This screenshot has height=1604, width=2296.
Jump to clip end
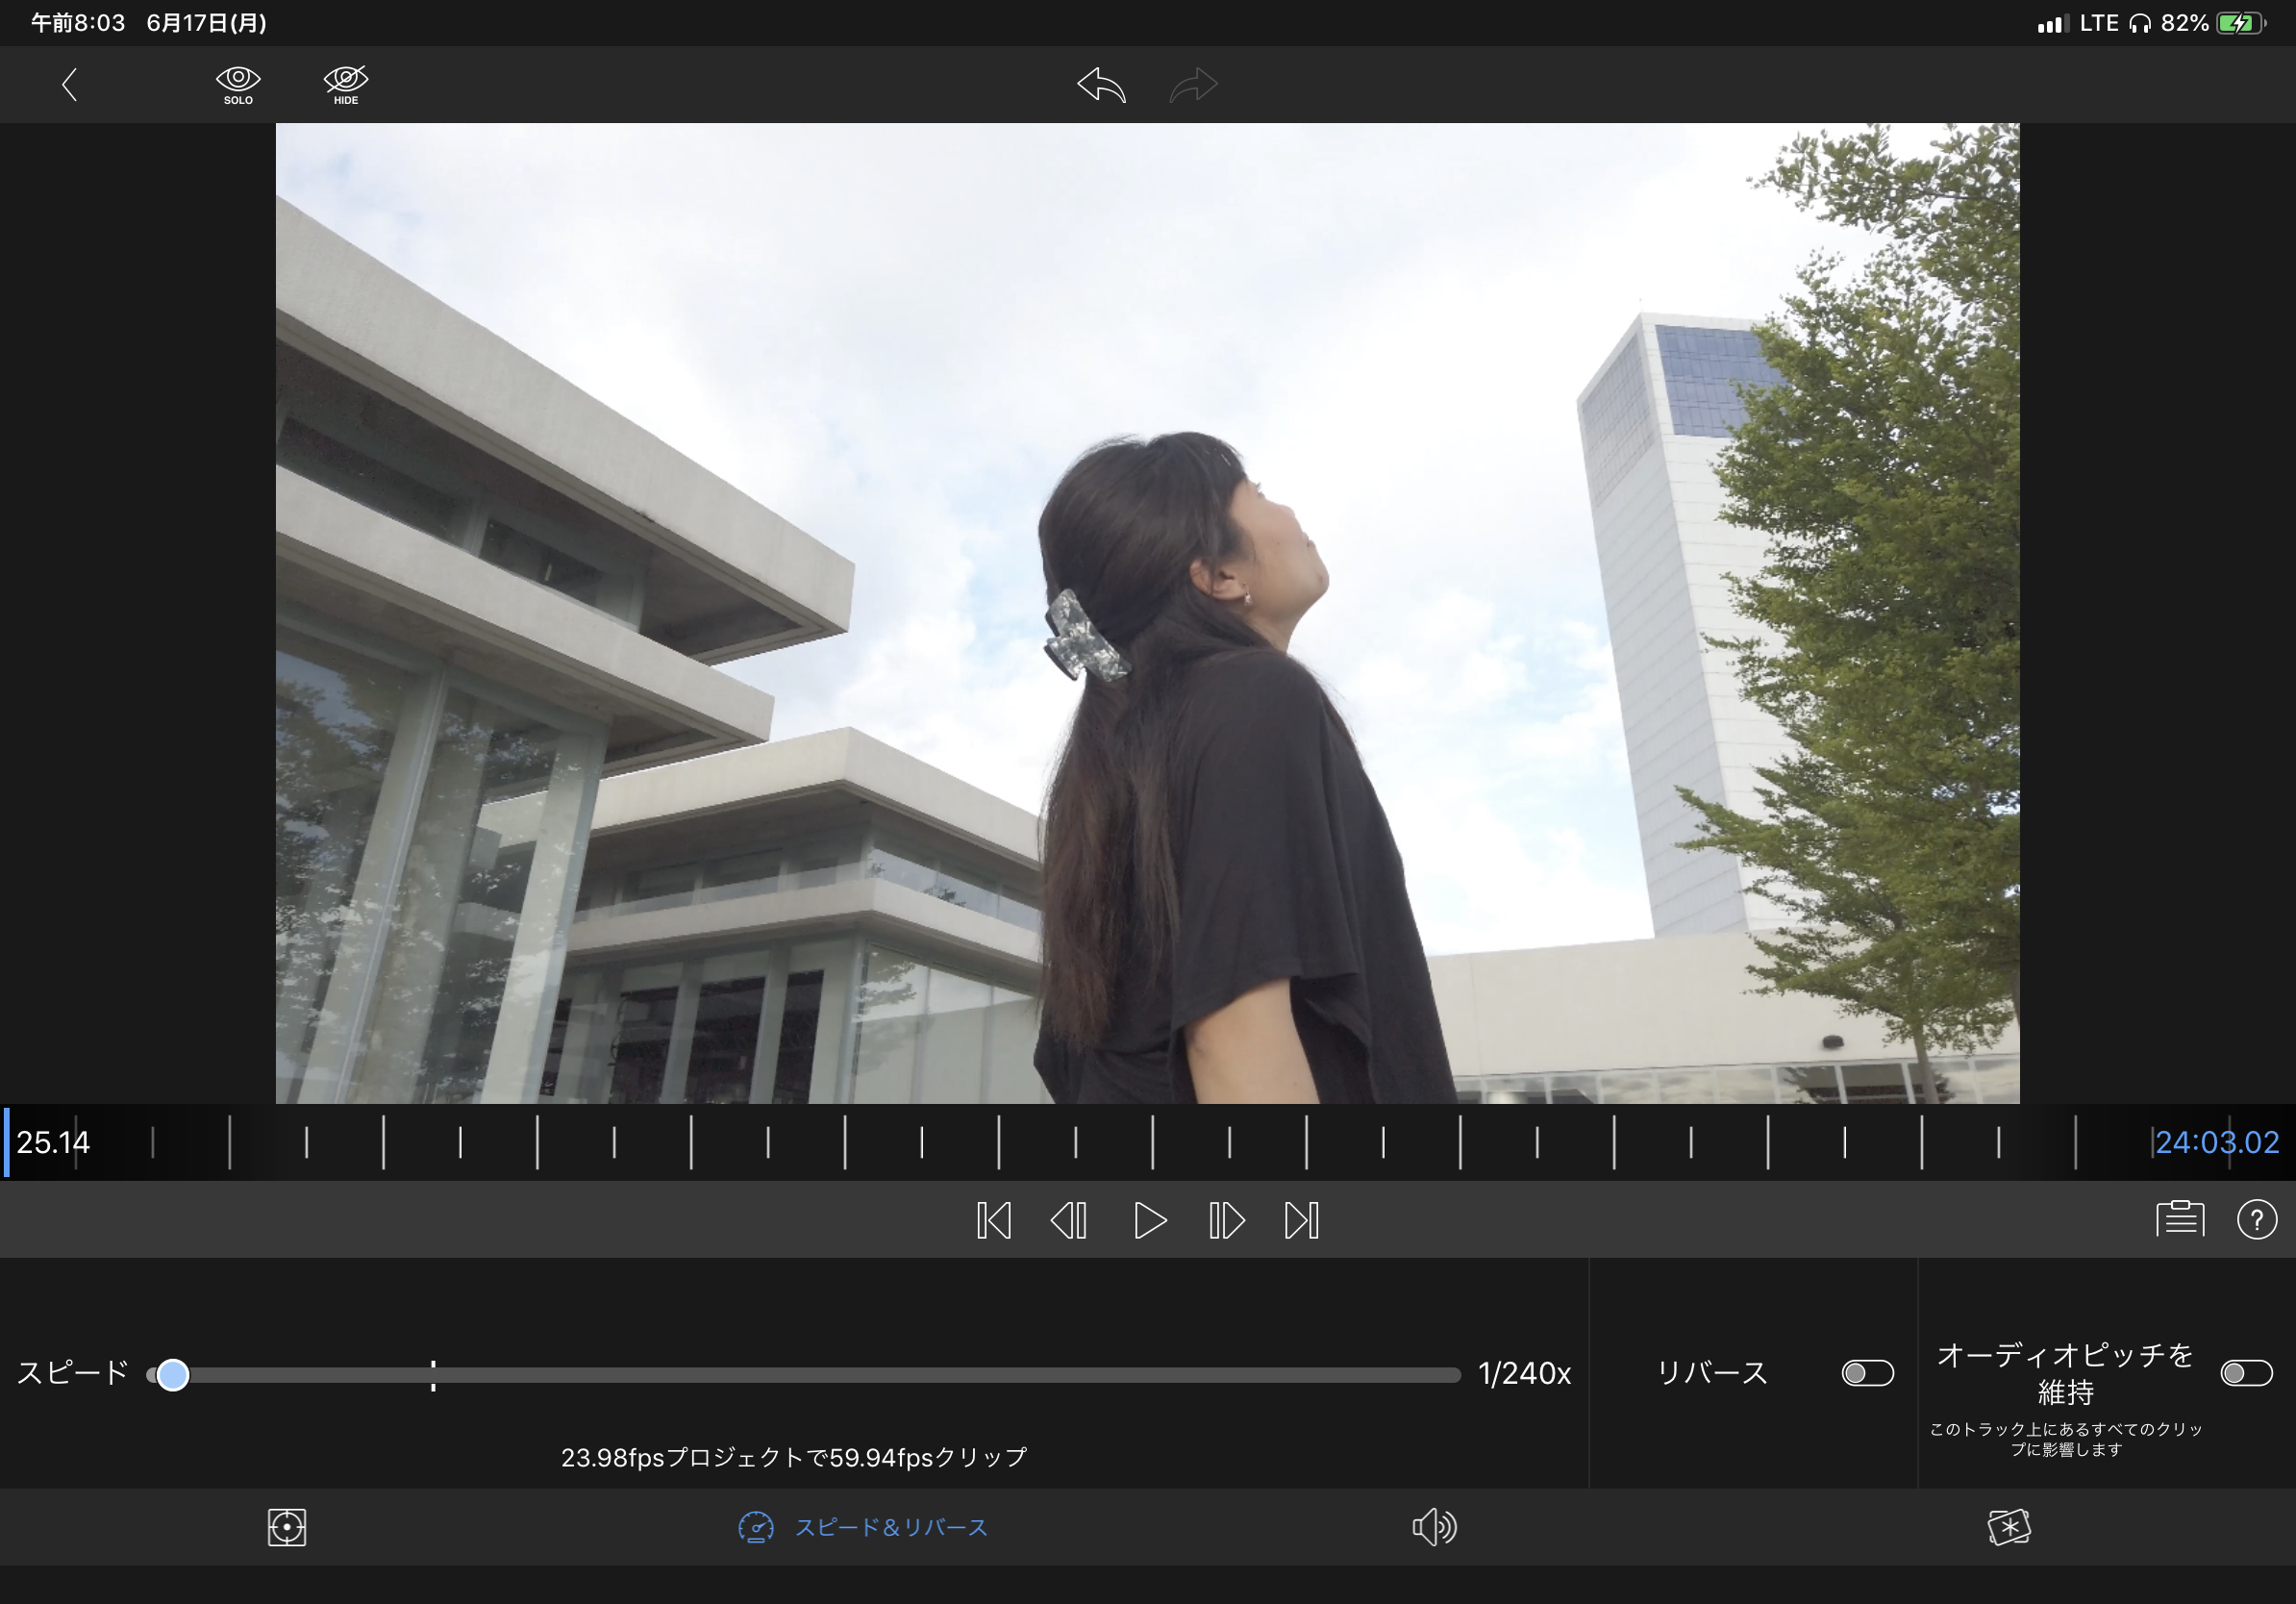[x=1302, y=1220]
